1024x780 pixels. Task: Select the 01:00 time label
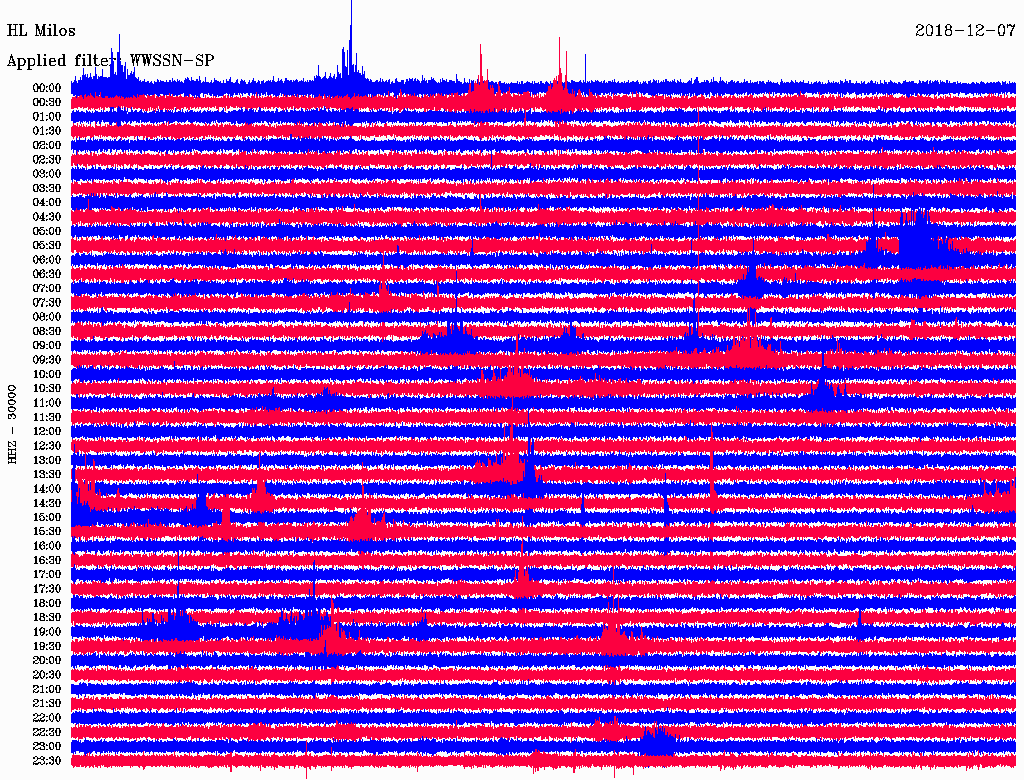[x=47, y=117]
